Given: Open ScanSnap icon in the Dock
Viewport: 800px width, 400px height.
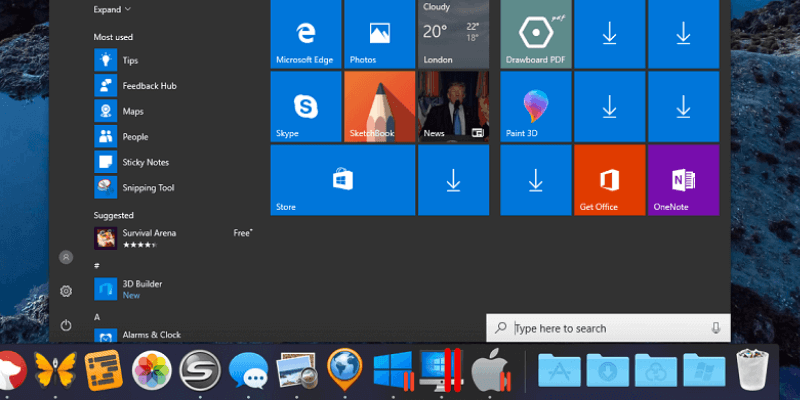Looking at the screenshot, I should (200, 371).
